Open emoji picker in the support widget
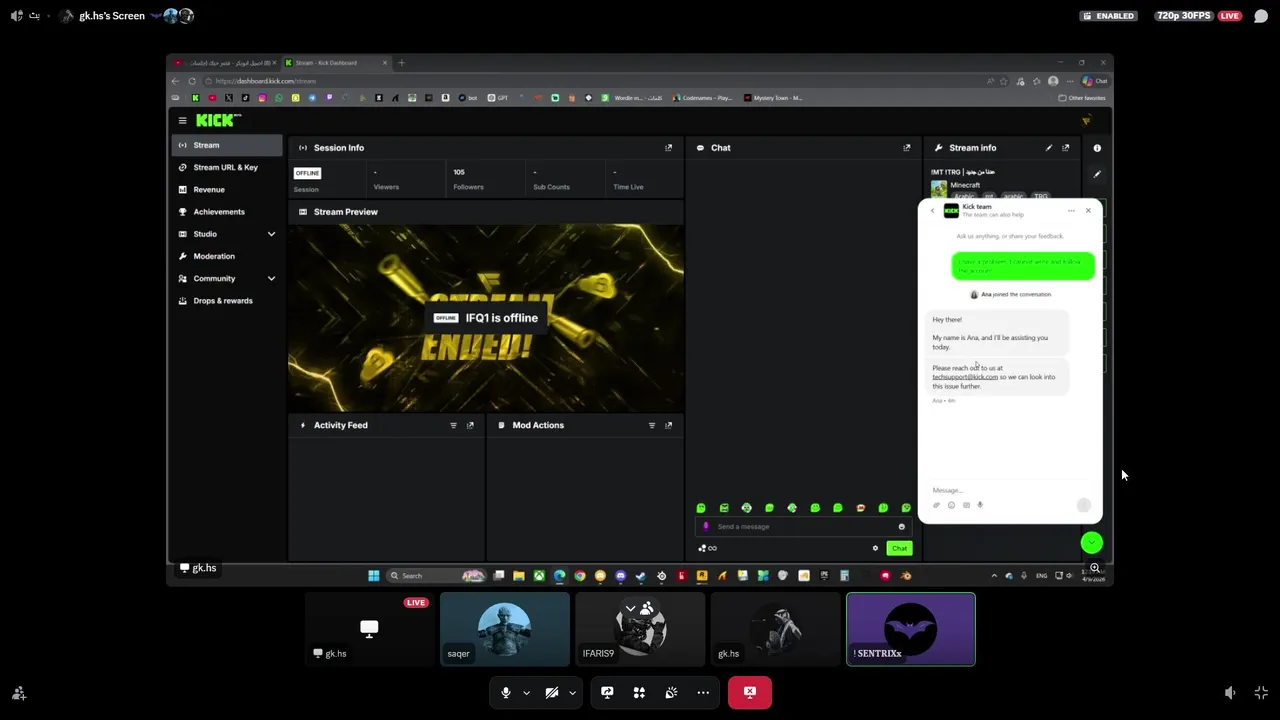 click(x=951, y=505)
